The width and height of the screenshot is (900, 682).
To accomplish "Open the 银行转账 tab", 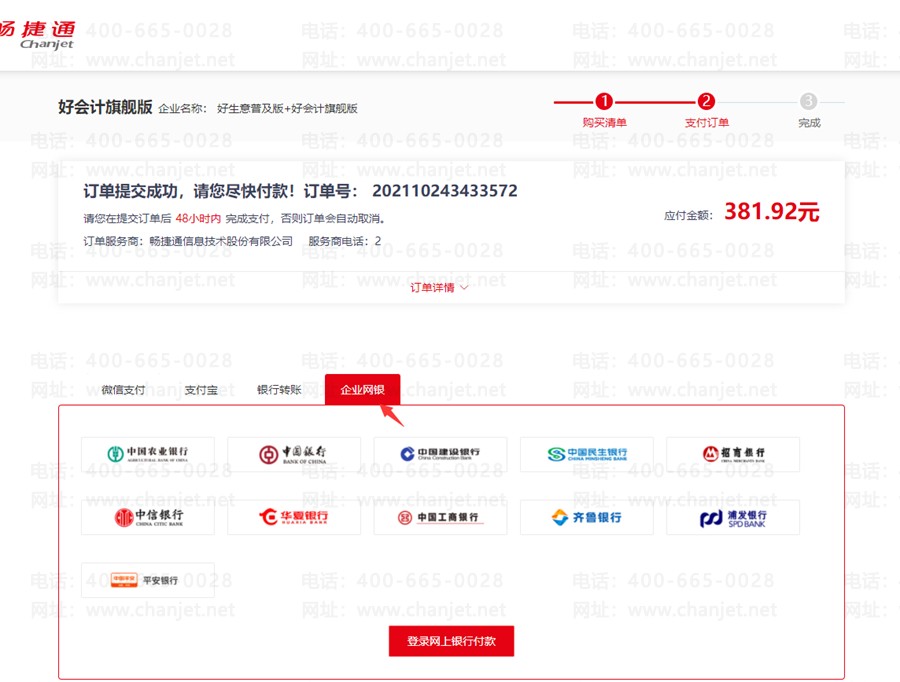I will (279, 390).
